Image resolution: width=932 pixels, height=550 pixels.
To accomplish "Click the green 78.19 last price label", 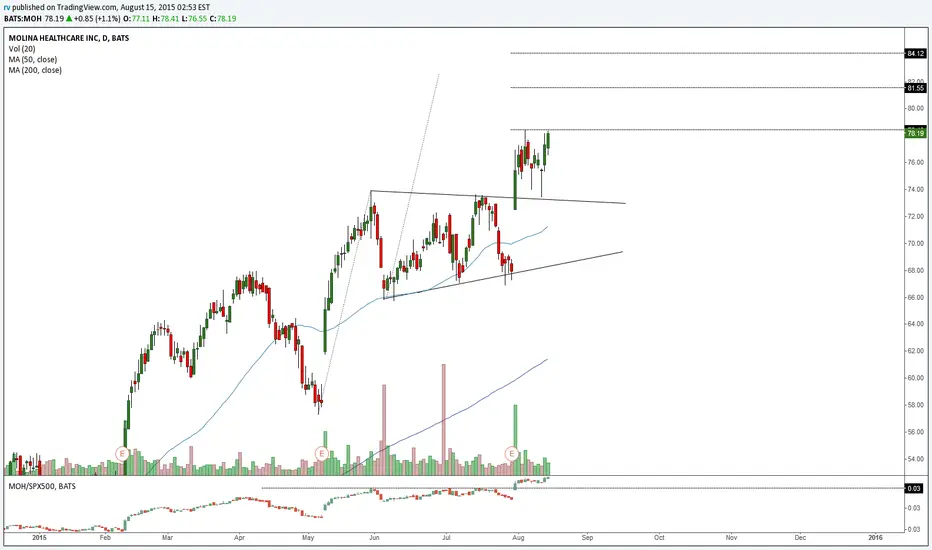I will pyautogui.click(x=915, y=134).
